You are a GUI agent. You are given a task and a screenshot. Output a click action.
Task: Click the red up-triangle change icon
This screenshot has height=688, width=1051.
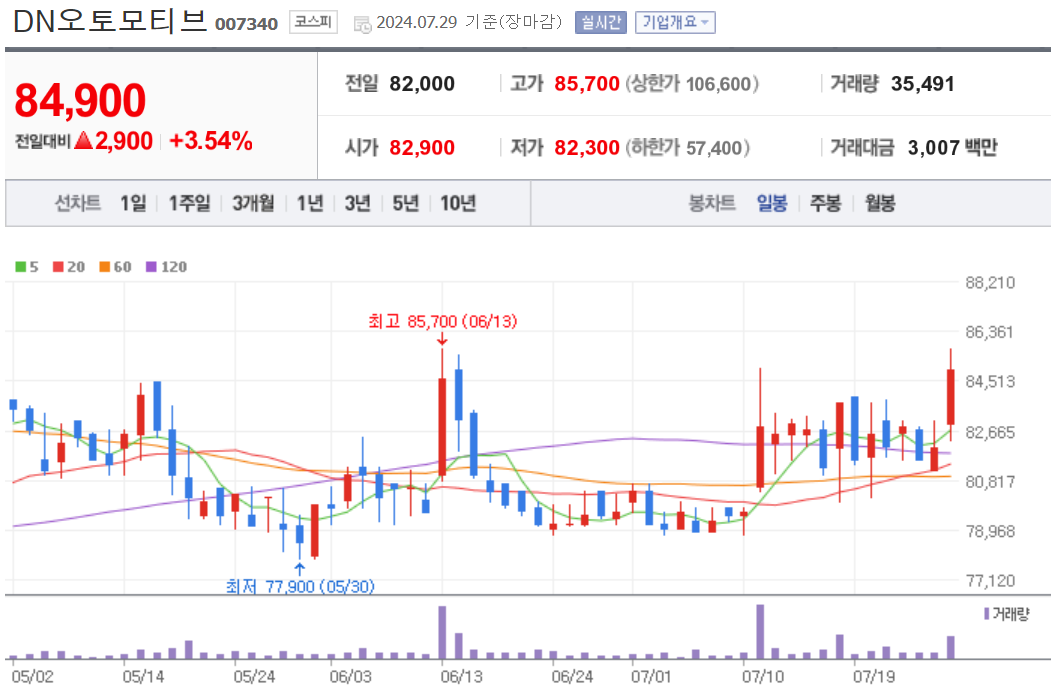[84, 140]
